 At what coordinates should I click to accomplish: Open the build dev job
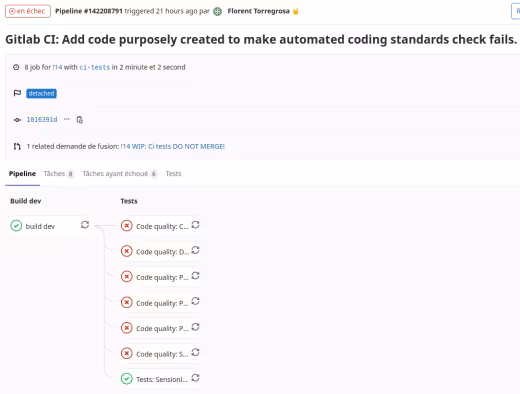click(40, 226)
